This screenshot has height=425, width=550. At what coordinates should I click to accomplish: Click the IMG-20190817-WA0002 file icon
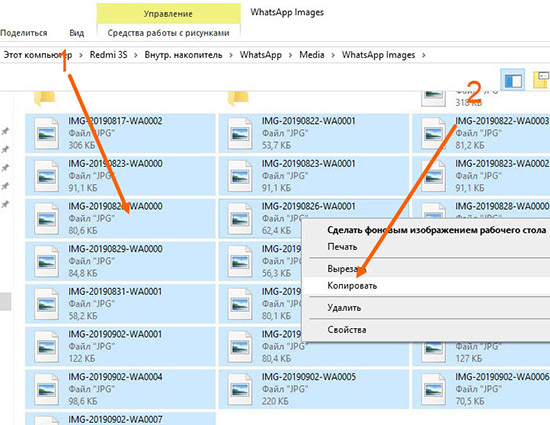pos(46,134)
